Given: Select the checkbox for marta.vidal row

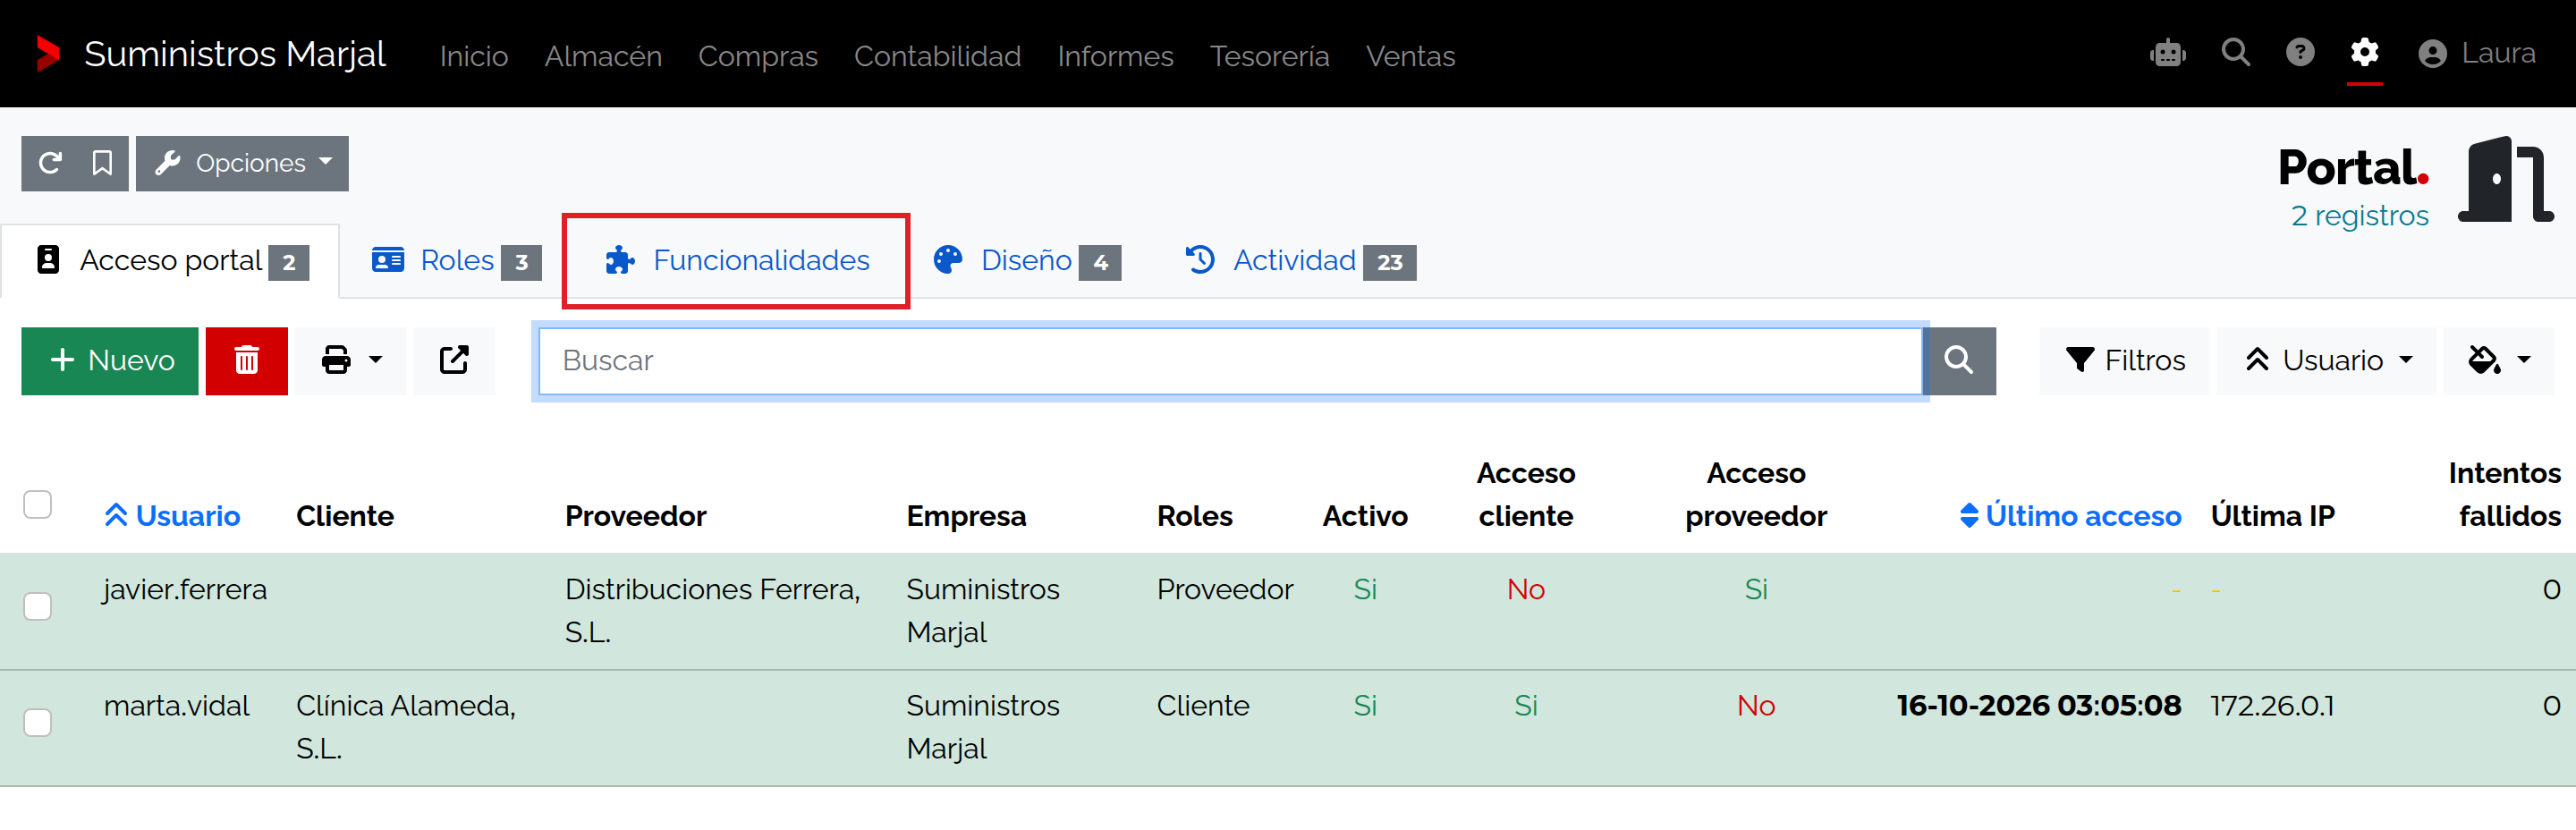Looking at the screenshot, I should [38, 722].
